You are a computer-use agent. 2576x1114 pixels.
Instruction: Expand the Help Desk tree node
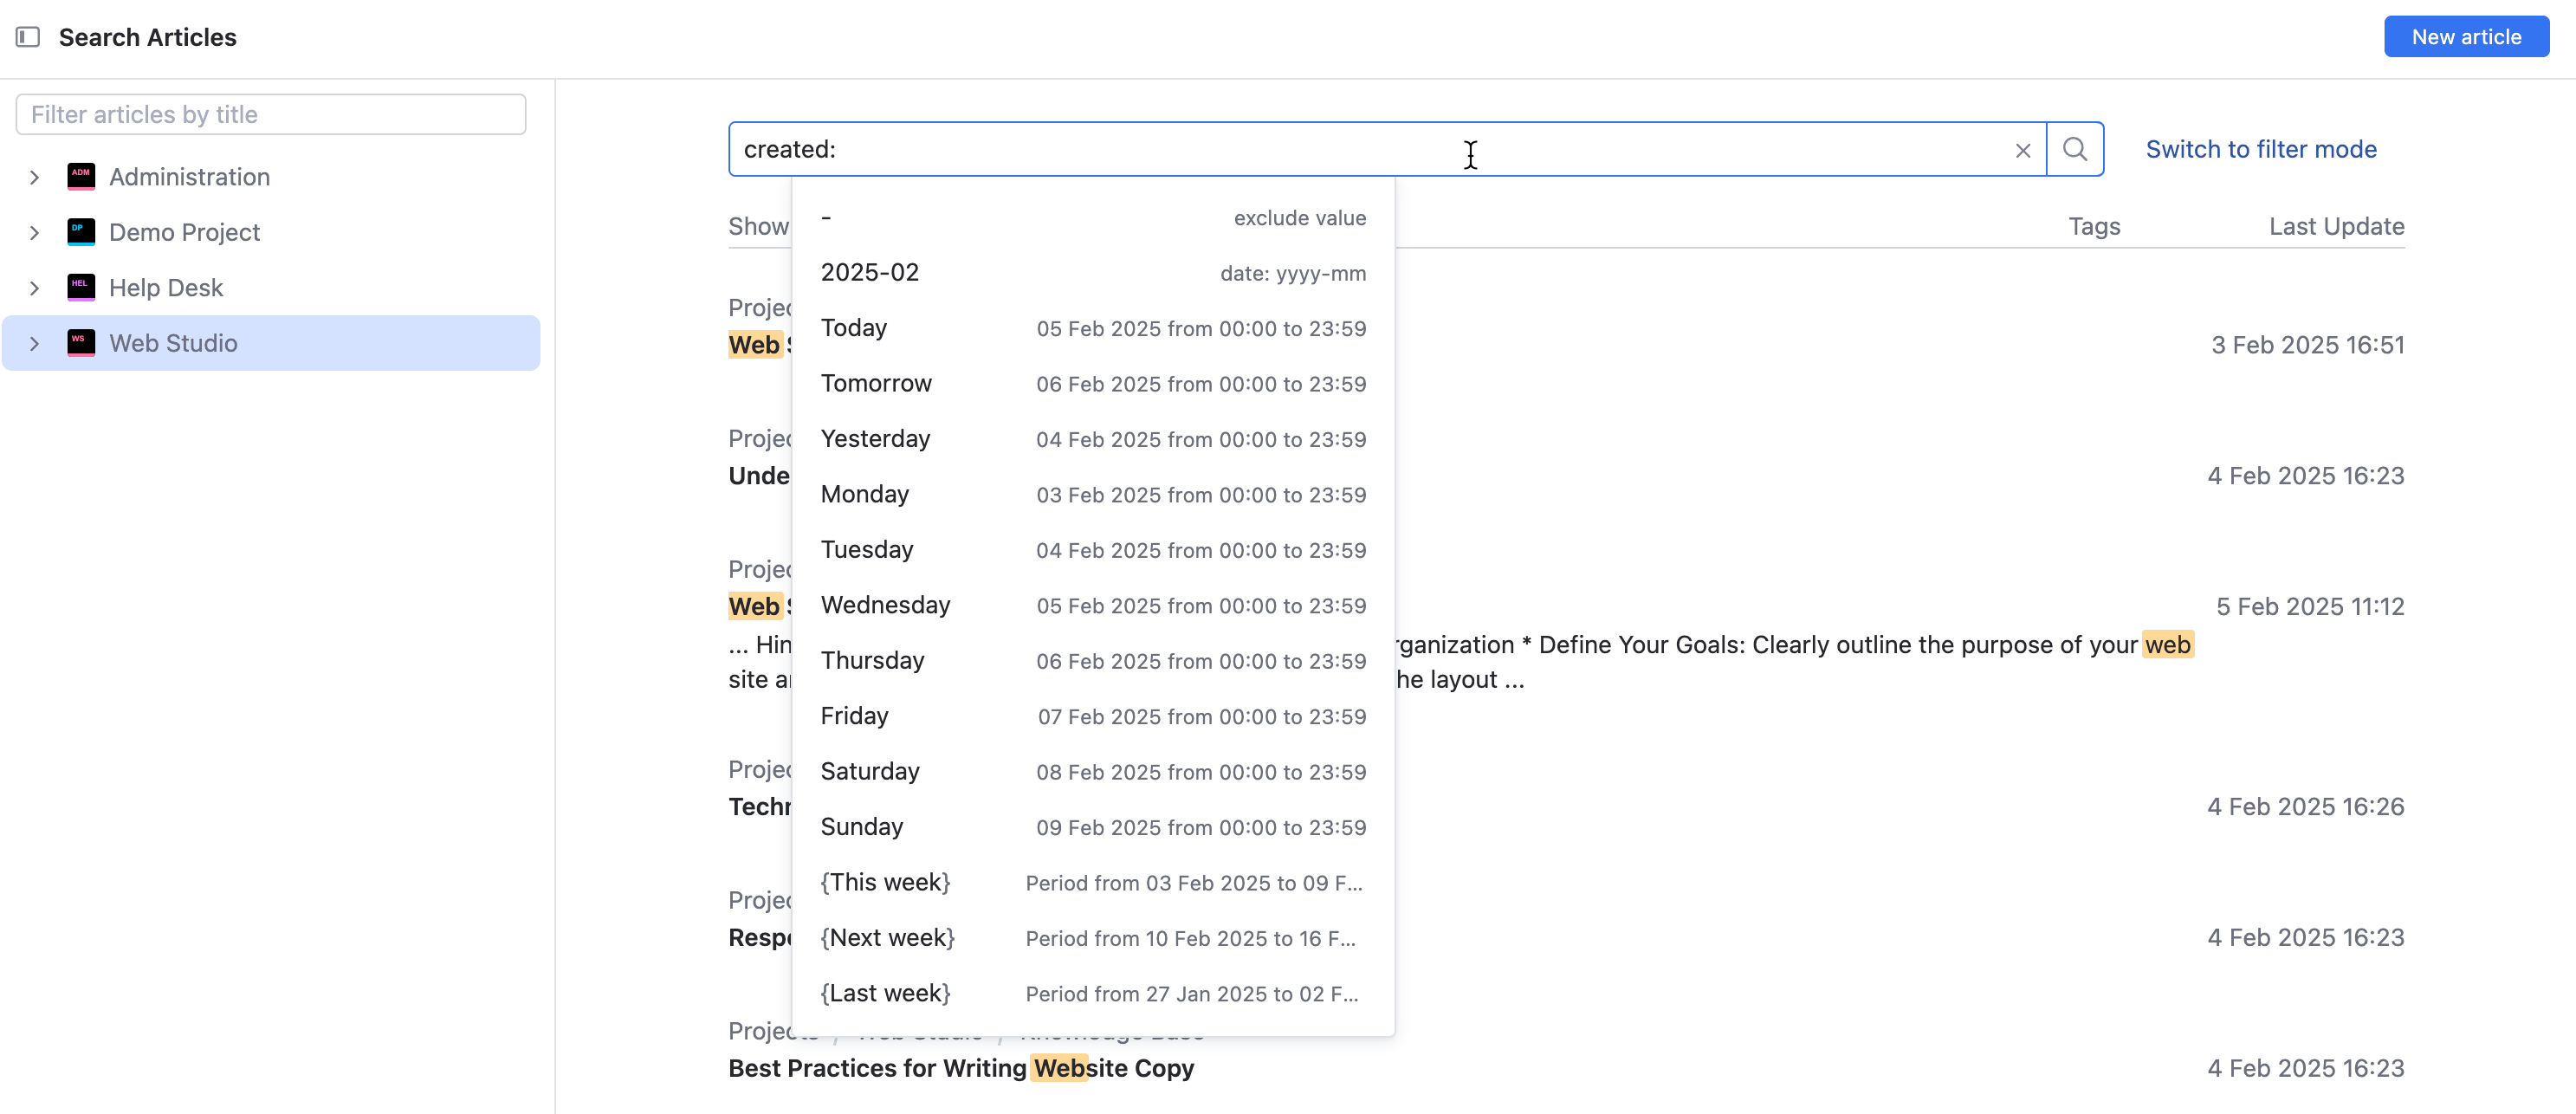pyautogui.click(x=35, y=288)
